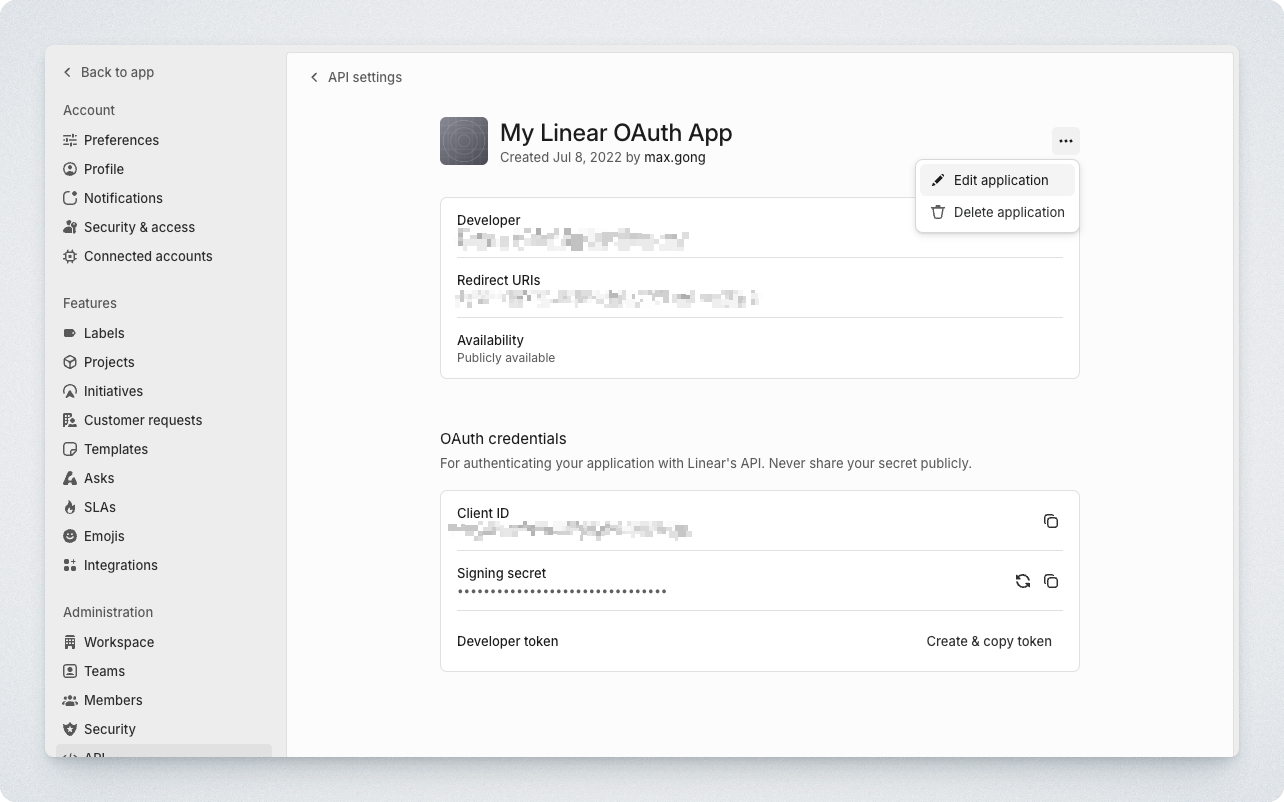This screenshot has width=1284, height=802.
Task: Go to Security & access
Action: [139, 227]
